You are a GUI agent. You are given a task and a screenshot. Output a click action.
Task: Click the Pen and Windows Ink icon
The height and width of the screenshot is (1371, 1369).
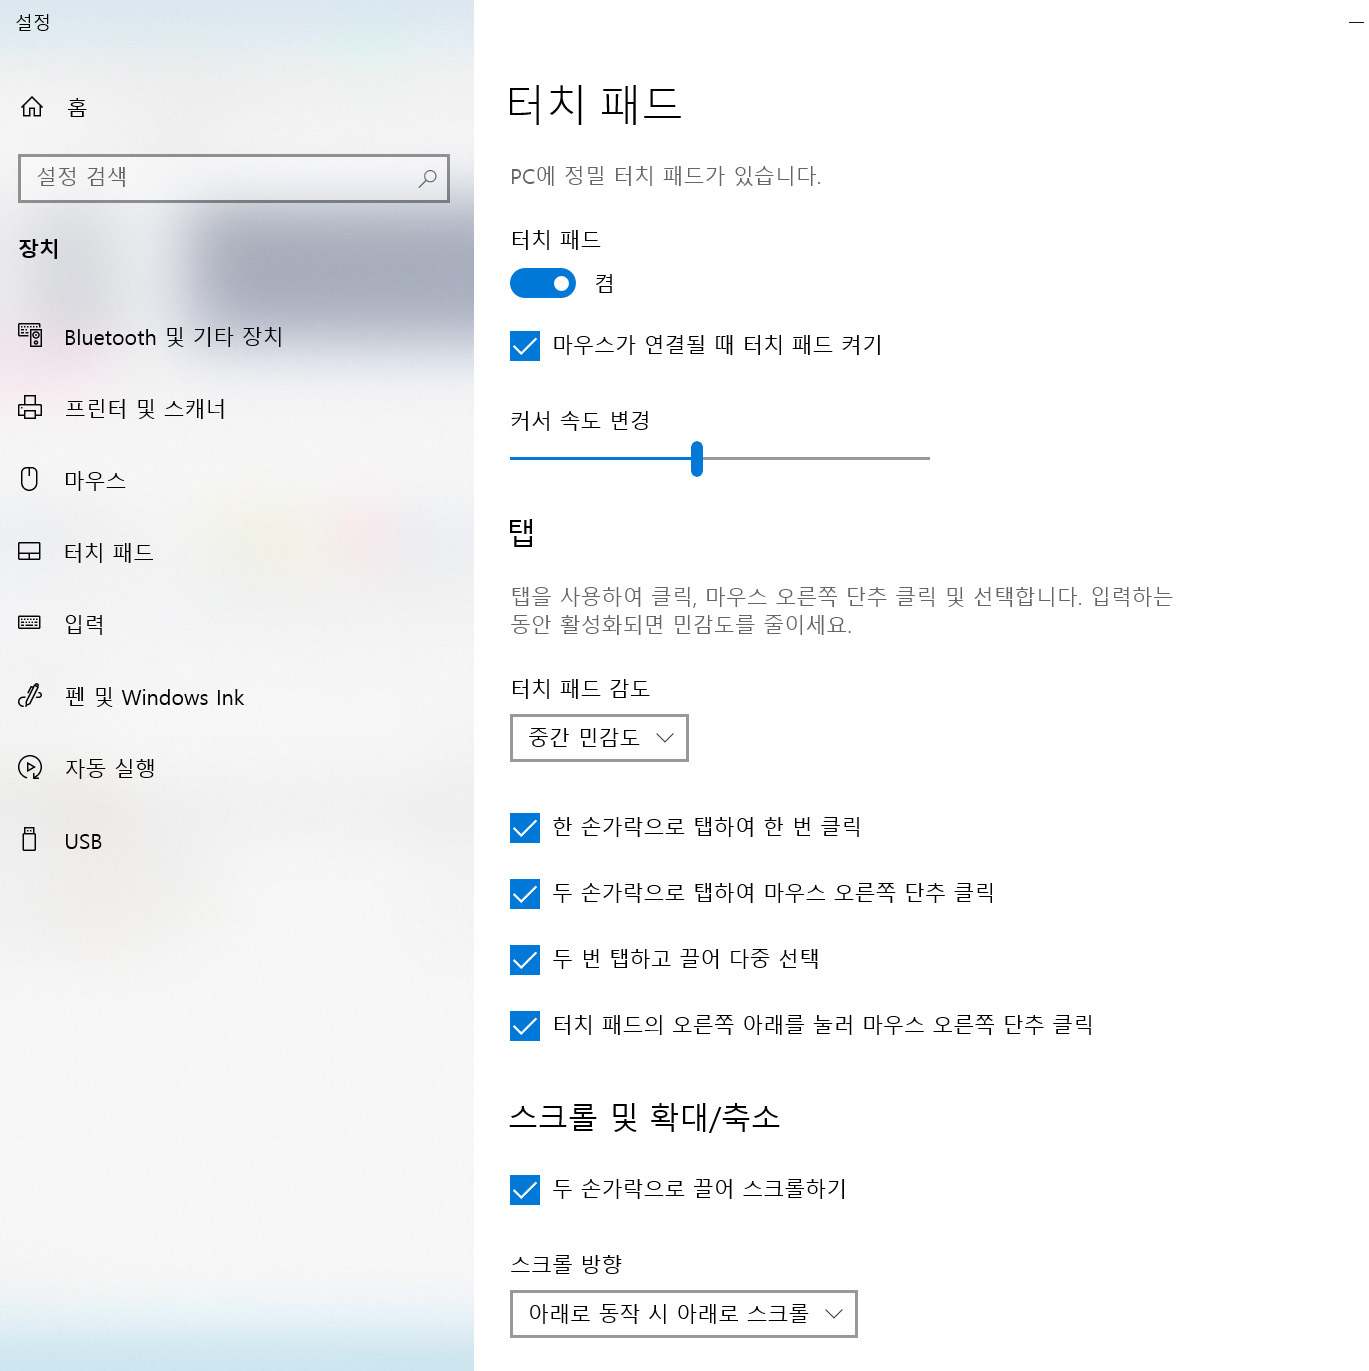pos(30,696)
